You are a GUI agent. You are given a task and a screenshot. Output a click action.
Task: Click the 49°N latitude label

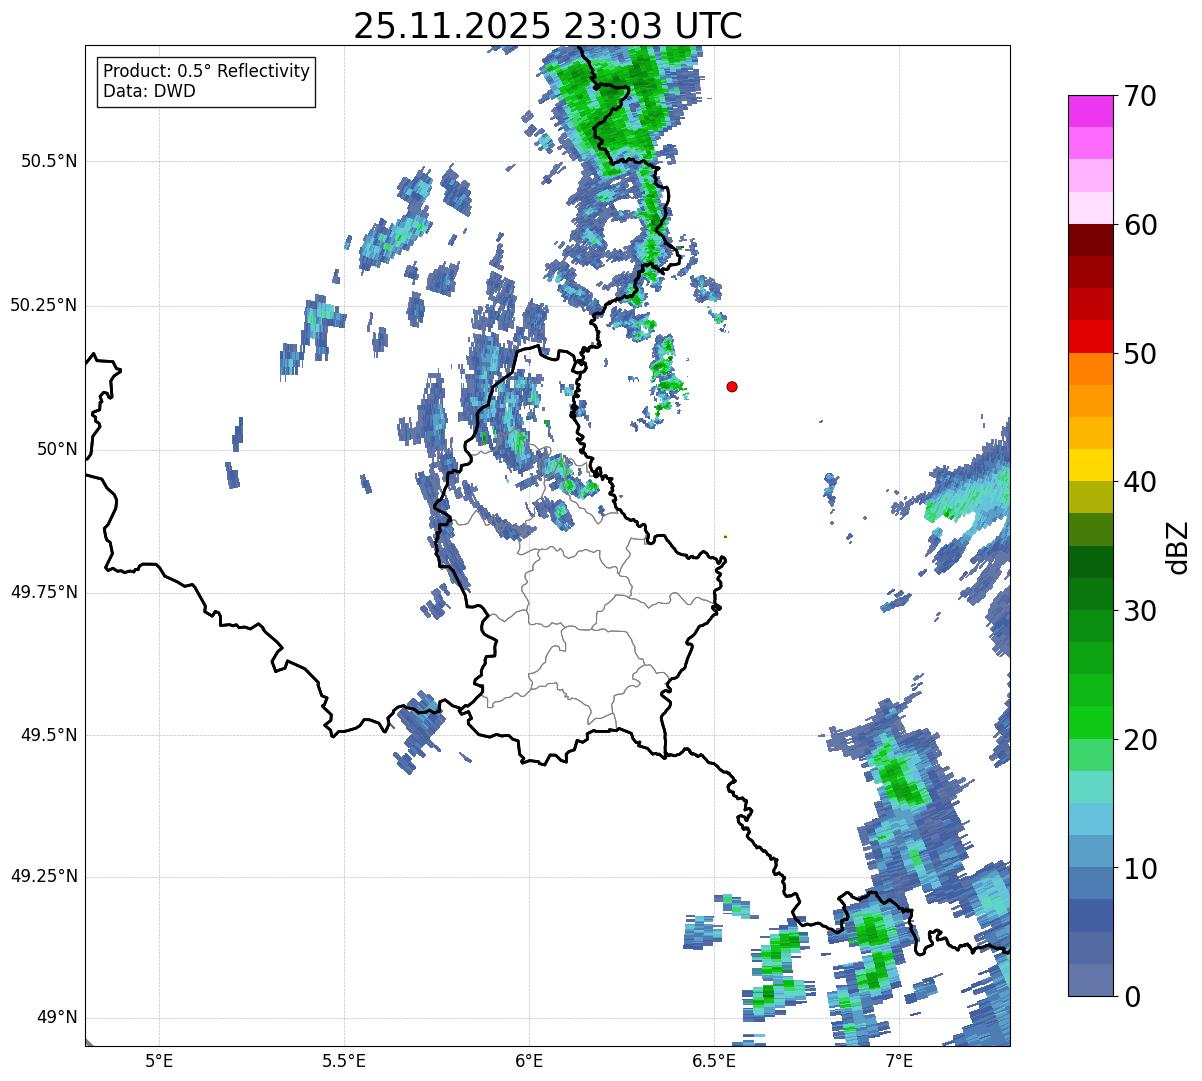(57, 1018)
